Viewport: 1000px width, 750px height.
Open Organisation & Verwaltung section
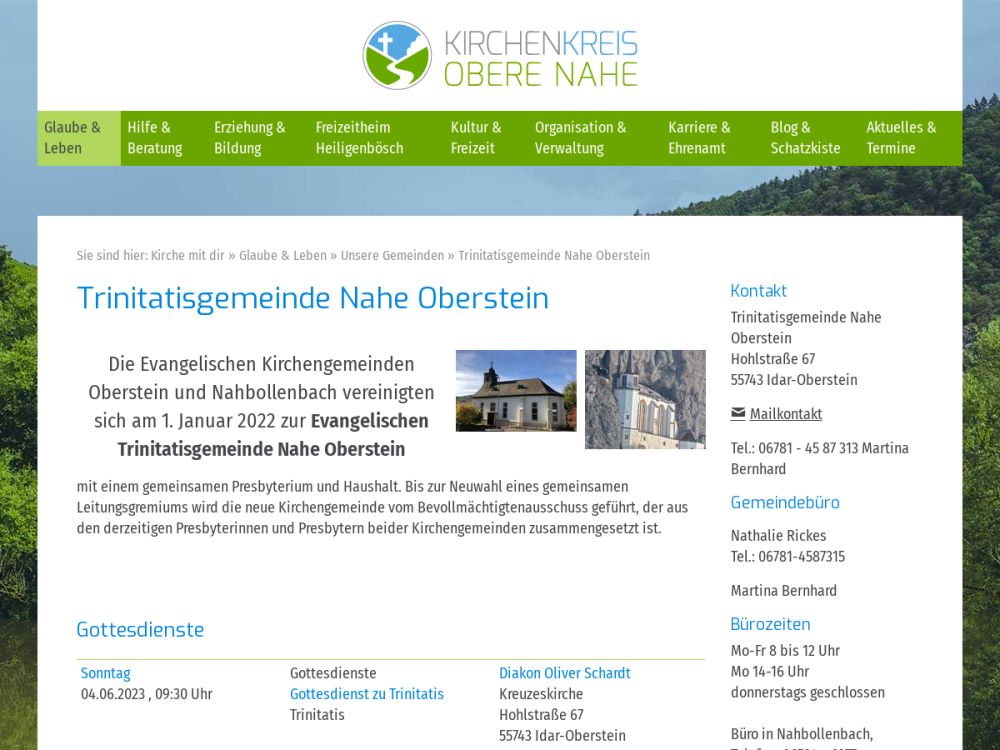click(x=581, y=138)
